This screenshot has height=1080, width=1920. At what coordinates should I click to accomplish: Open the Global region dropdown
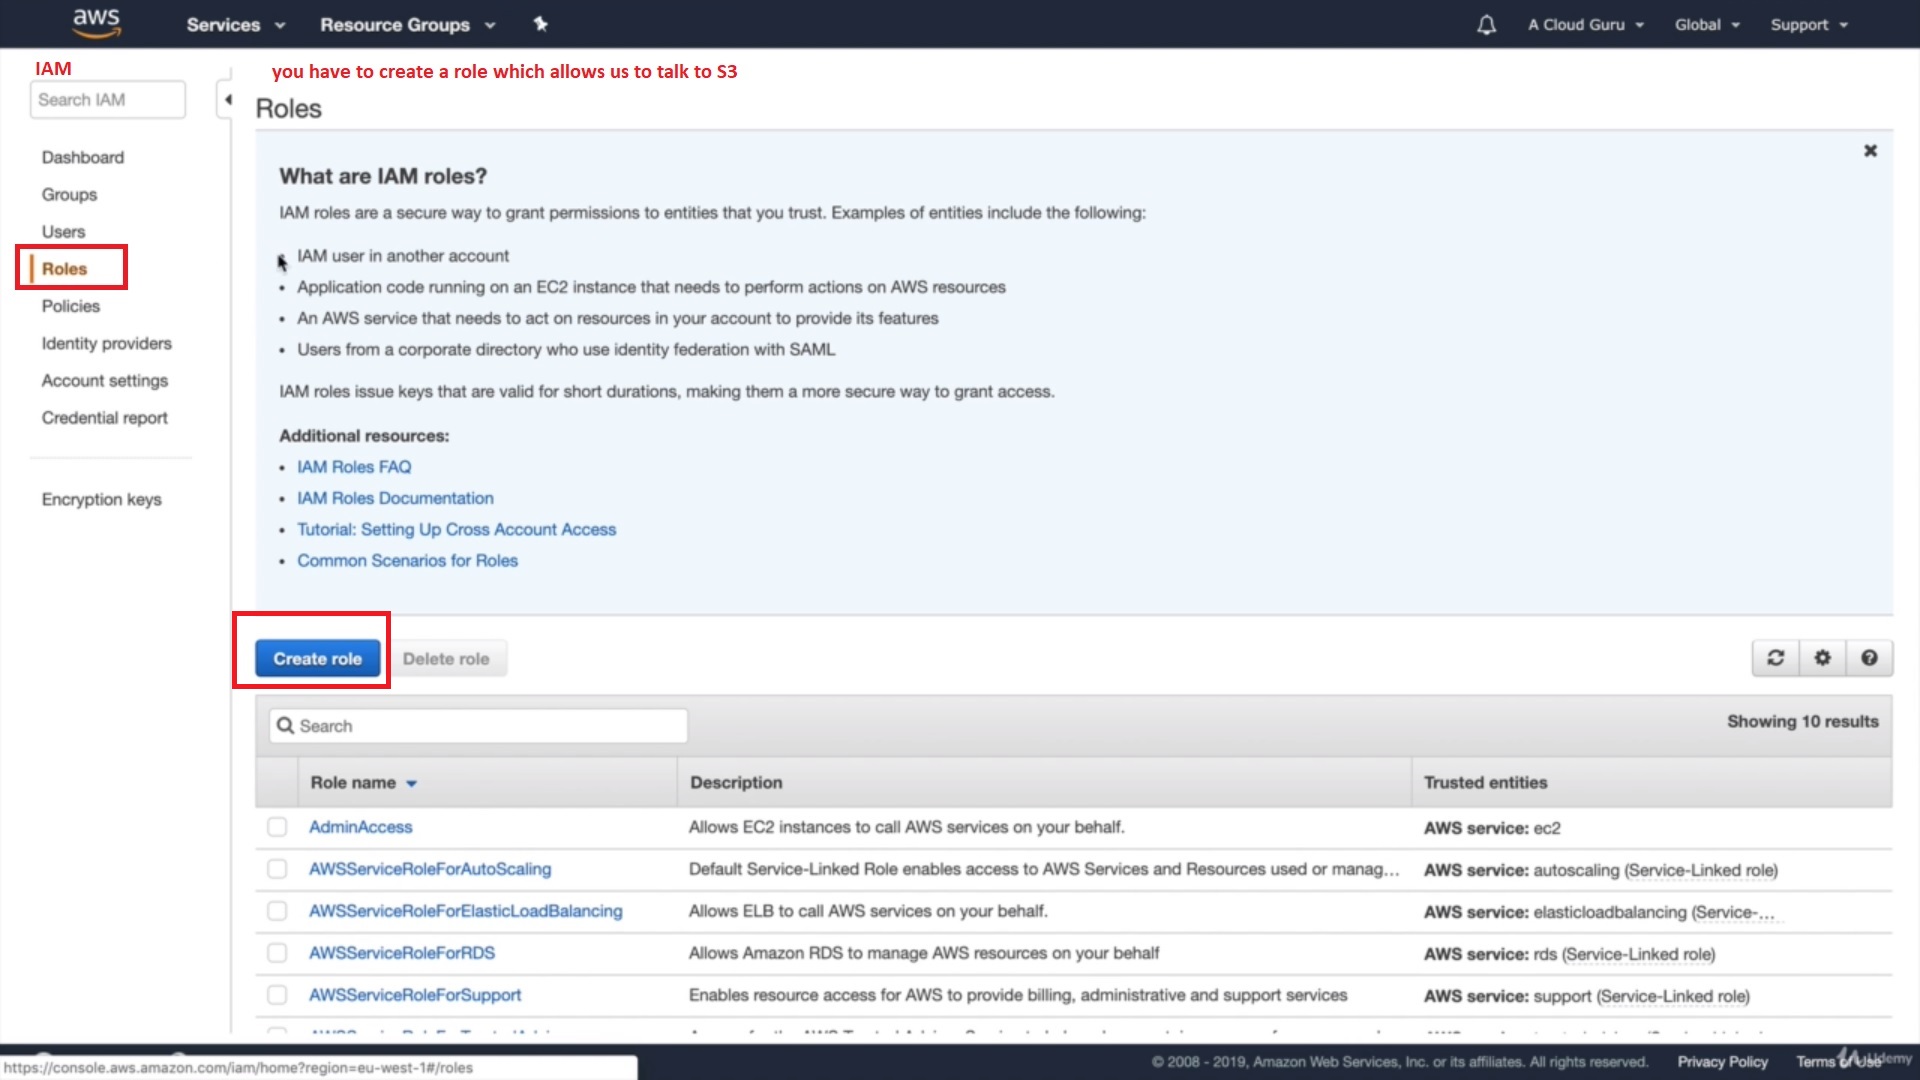[x=1706, y=25]
